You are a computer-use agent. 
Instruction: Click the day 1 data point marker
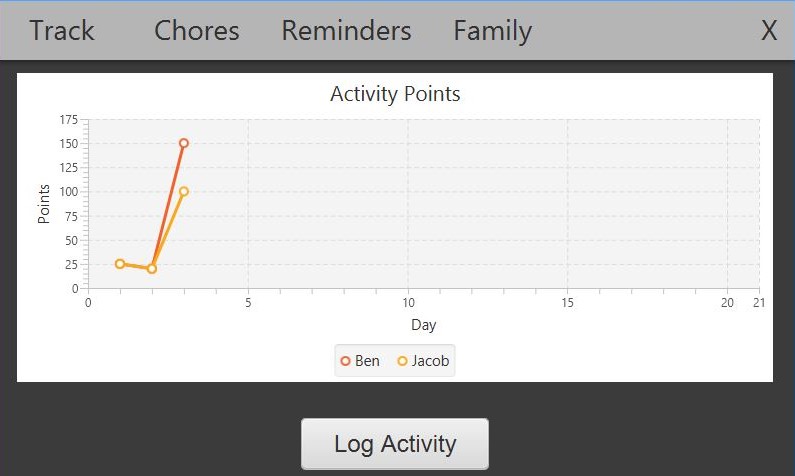(120, 264)
